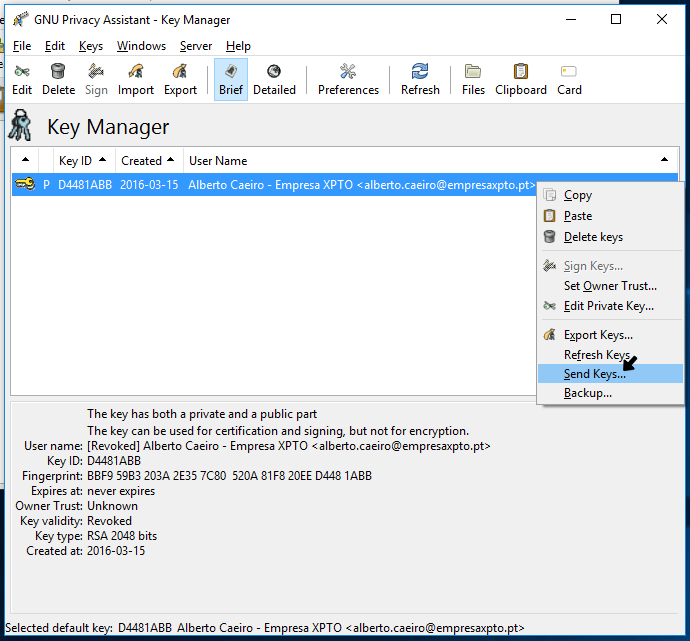Click Key validity Revoked value
The height and width of the screenshot is (641, 690).
[109, 520]
